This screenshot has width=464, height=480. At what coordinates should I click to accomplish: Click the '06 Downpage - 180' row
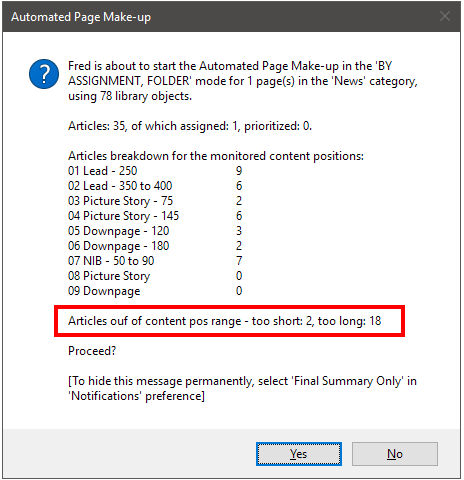155,246
